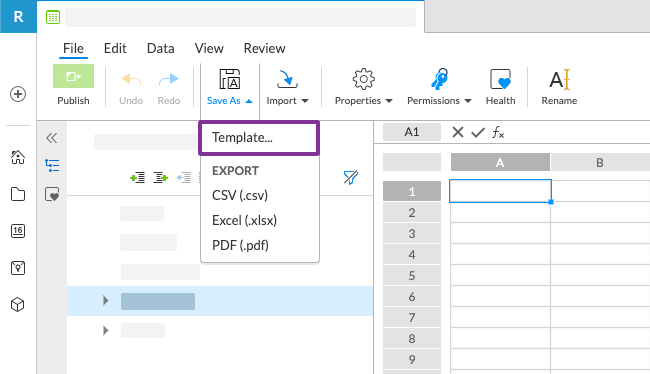Select row 4 header
The image size is (650, 374).
(x=412, y=254)
